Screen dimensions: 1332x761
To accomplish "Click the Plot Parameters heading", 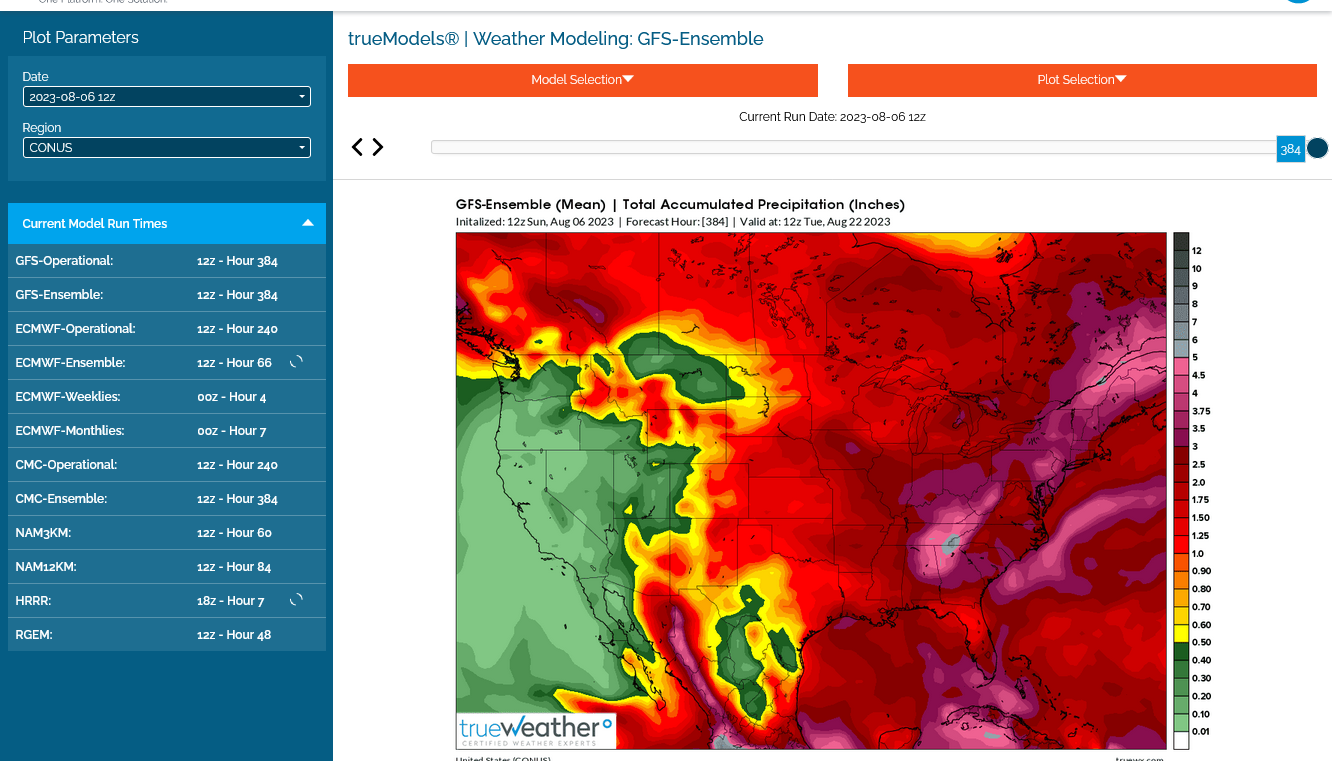I will [x=81, y=37].
